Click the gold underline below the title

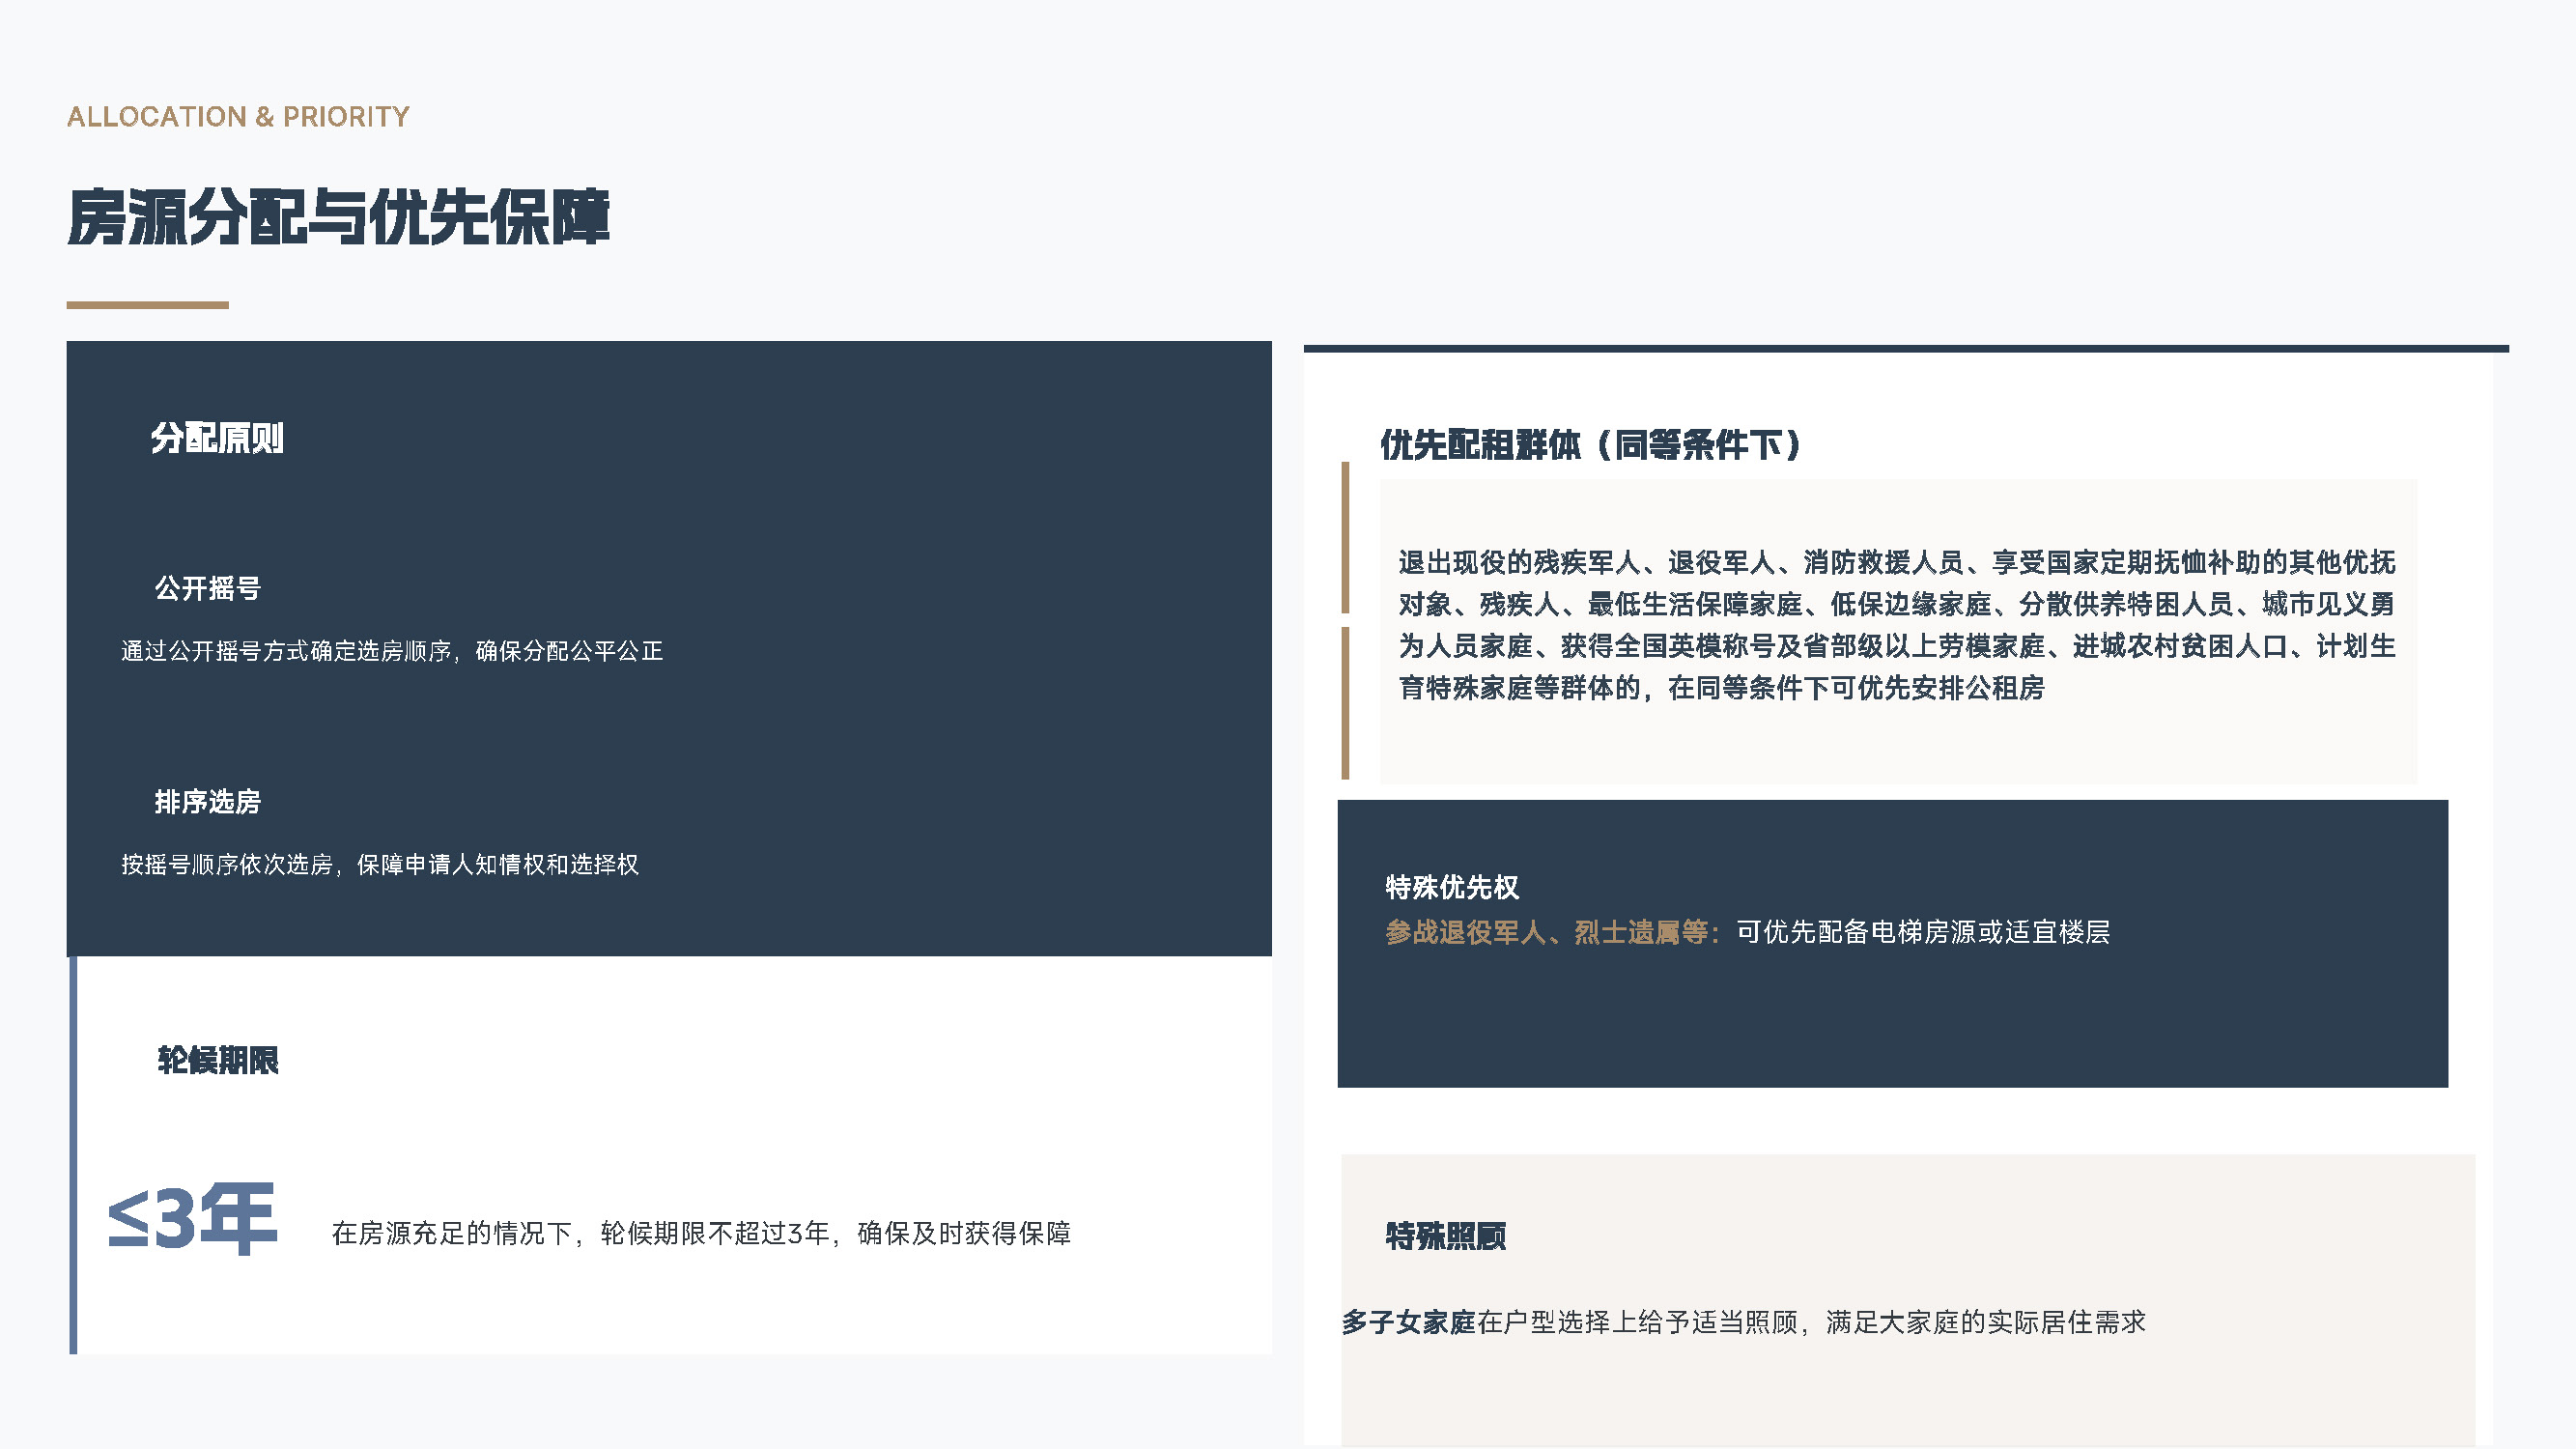point(147,305)
